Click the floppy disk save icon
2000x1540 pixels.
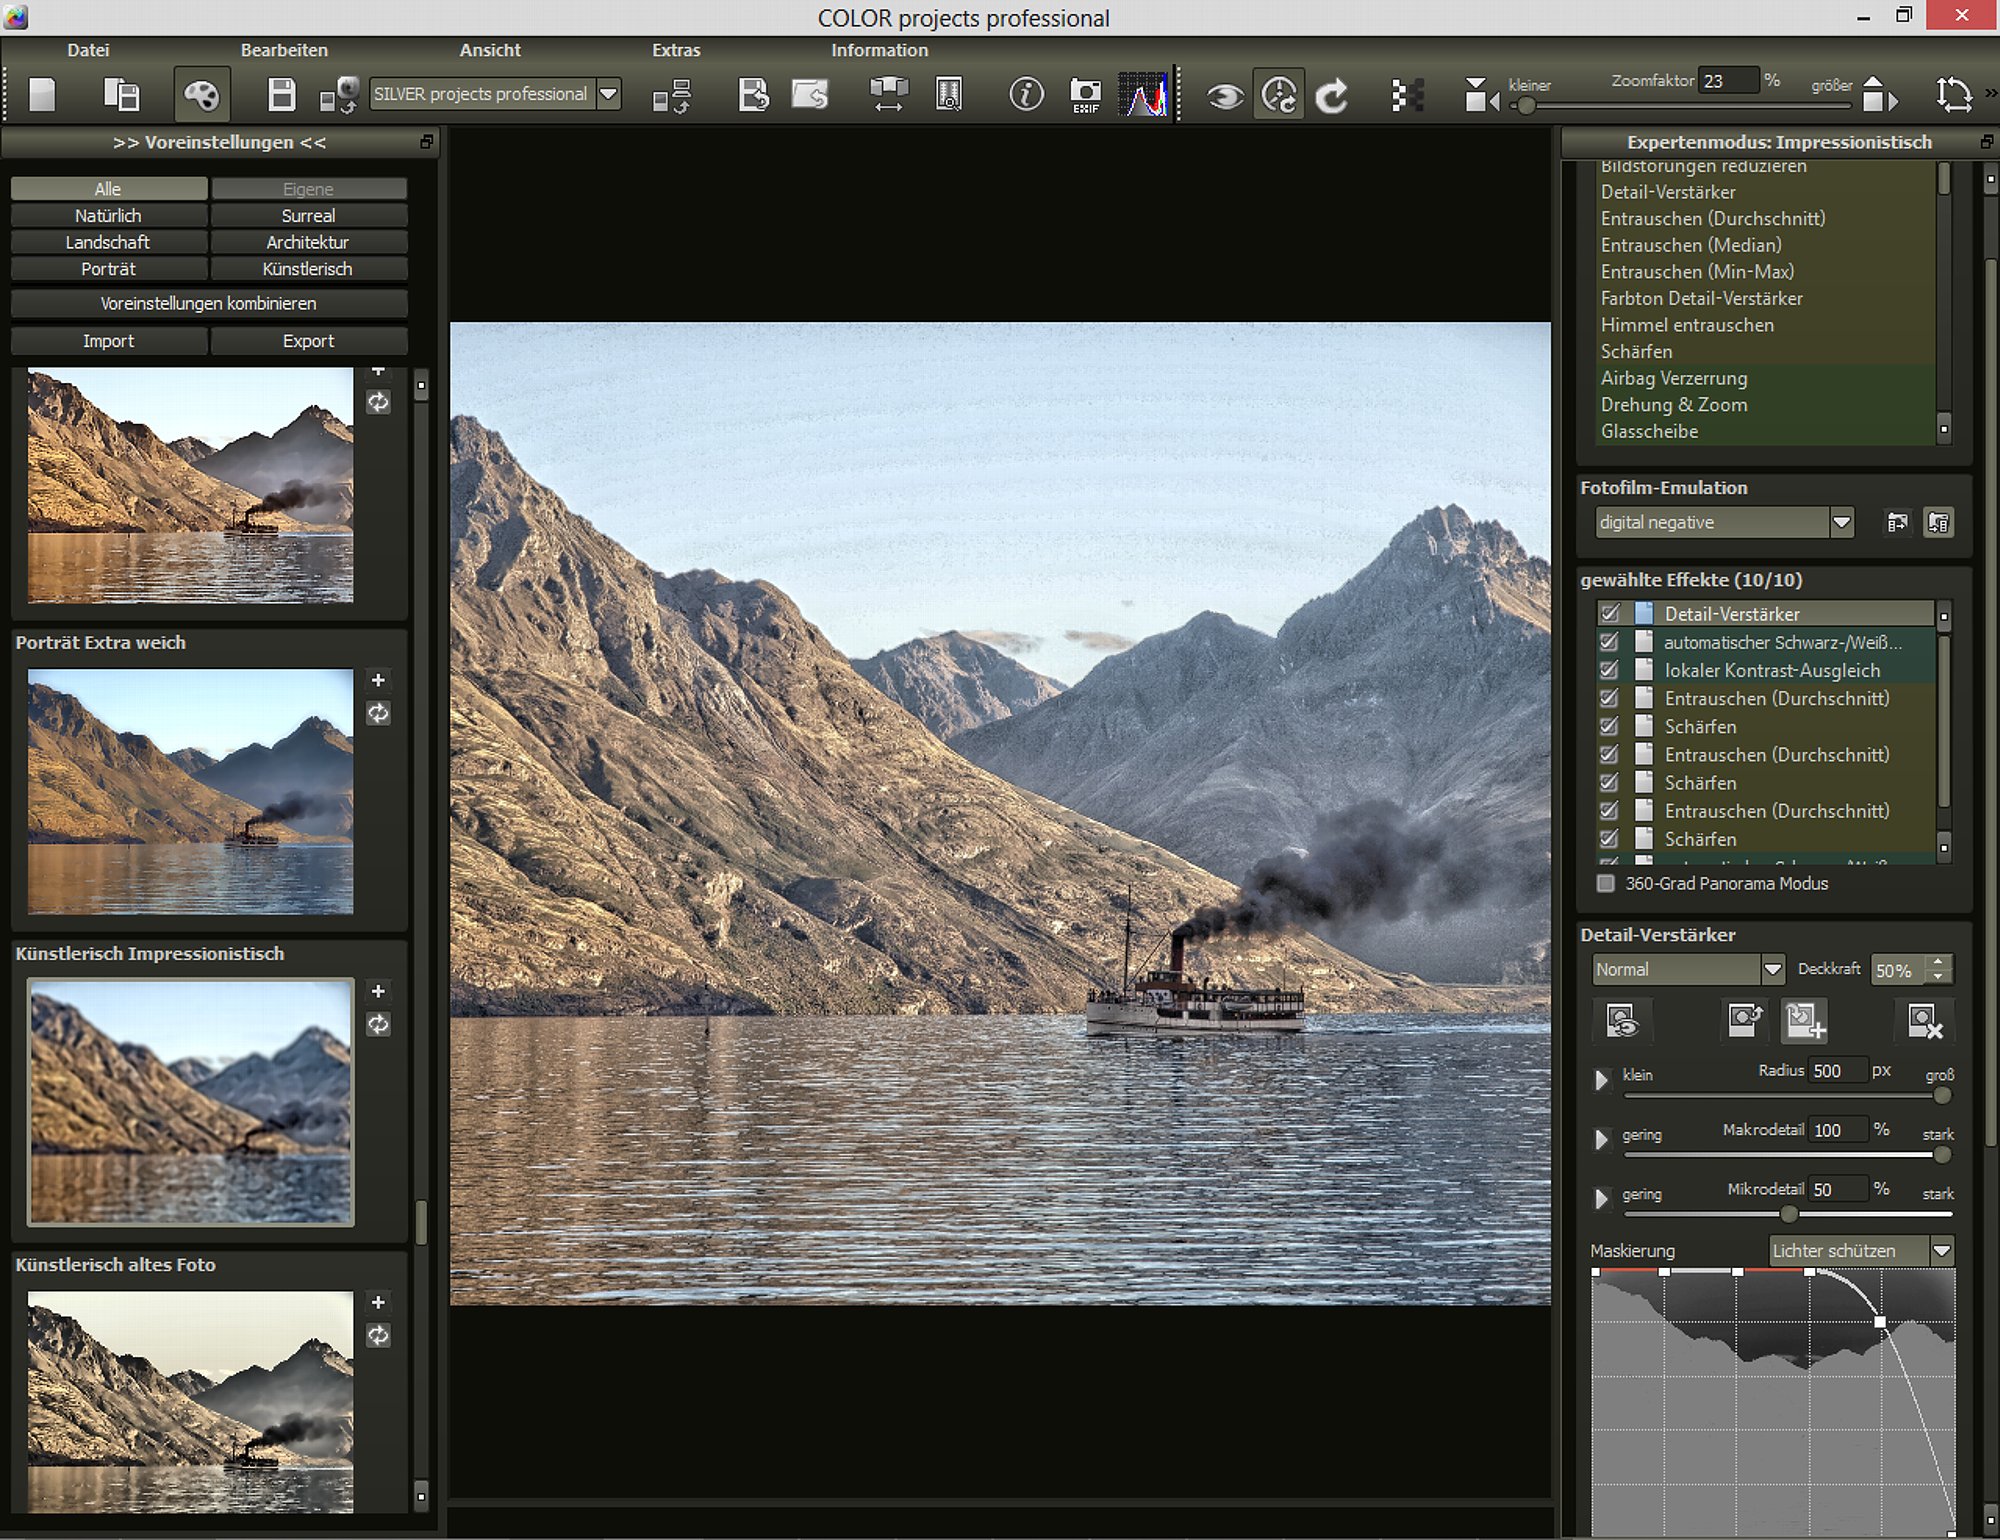[x=282, y=96]
